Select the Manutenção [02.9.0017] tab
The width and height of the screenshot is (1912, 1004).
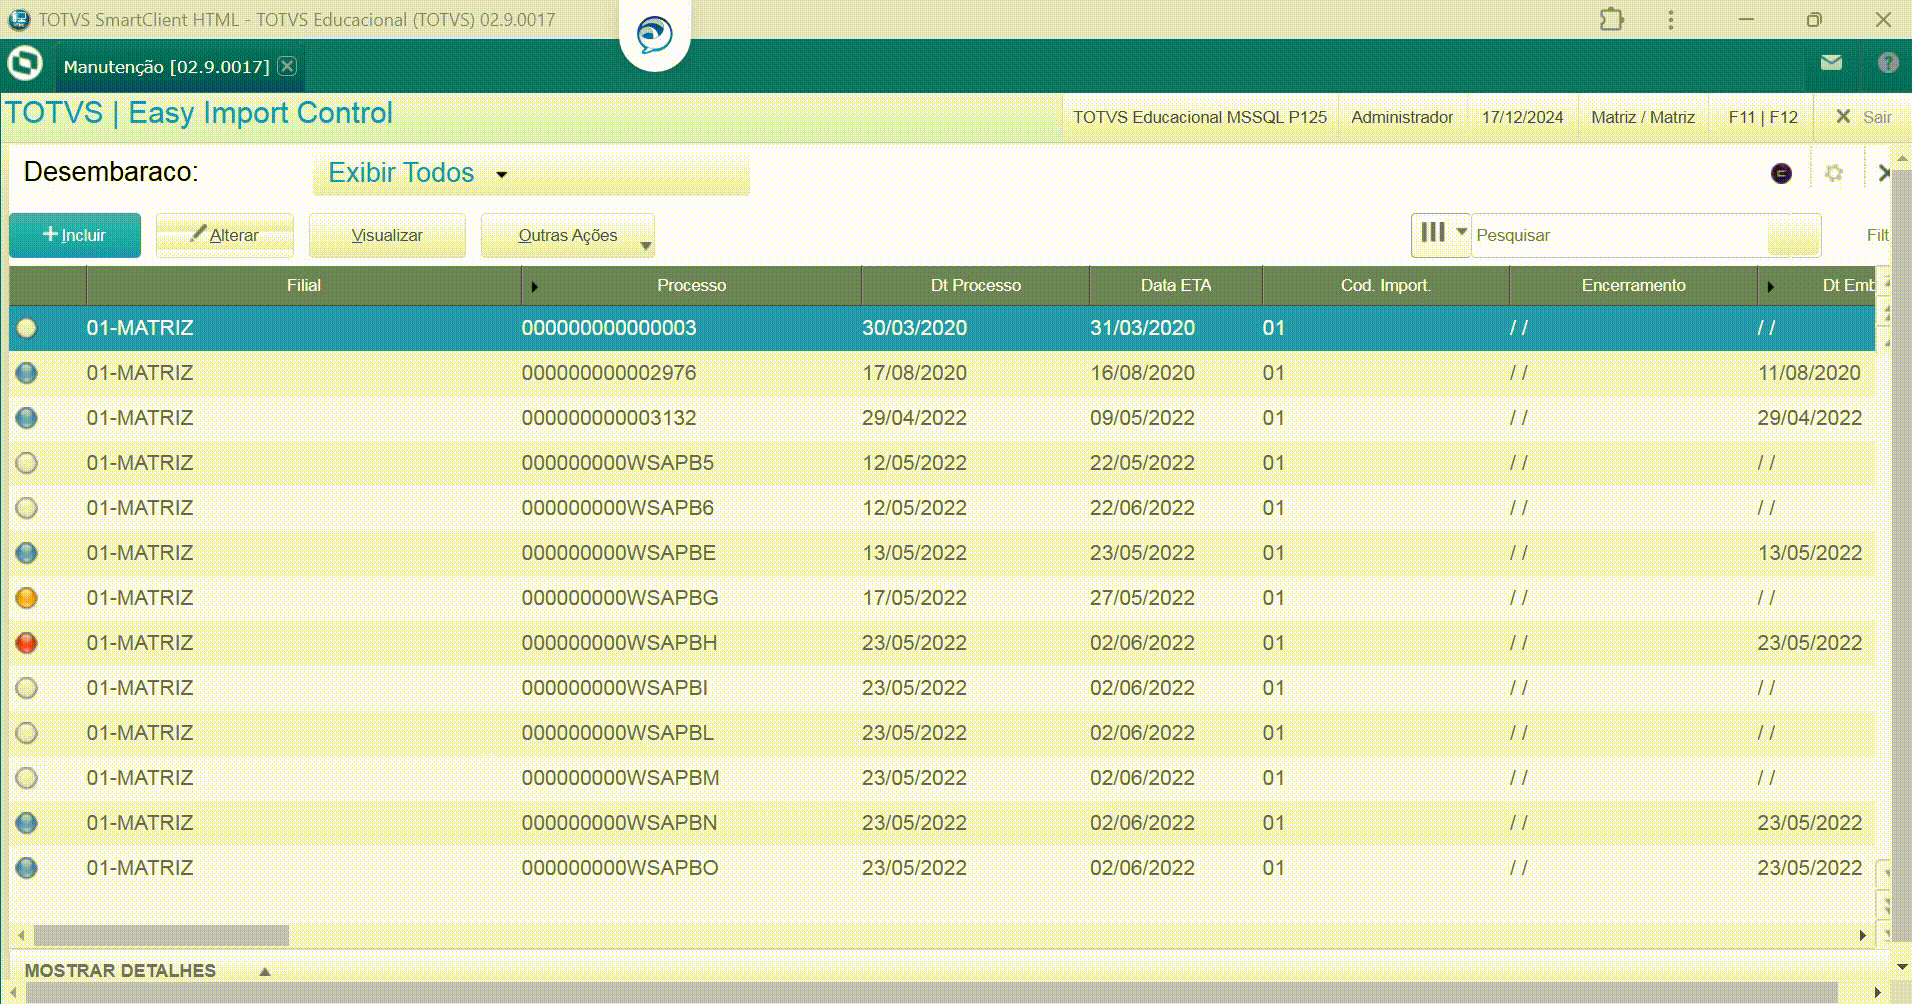tap(166, 66)
